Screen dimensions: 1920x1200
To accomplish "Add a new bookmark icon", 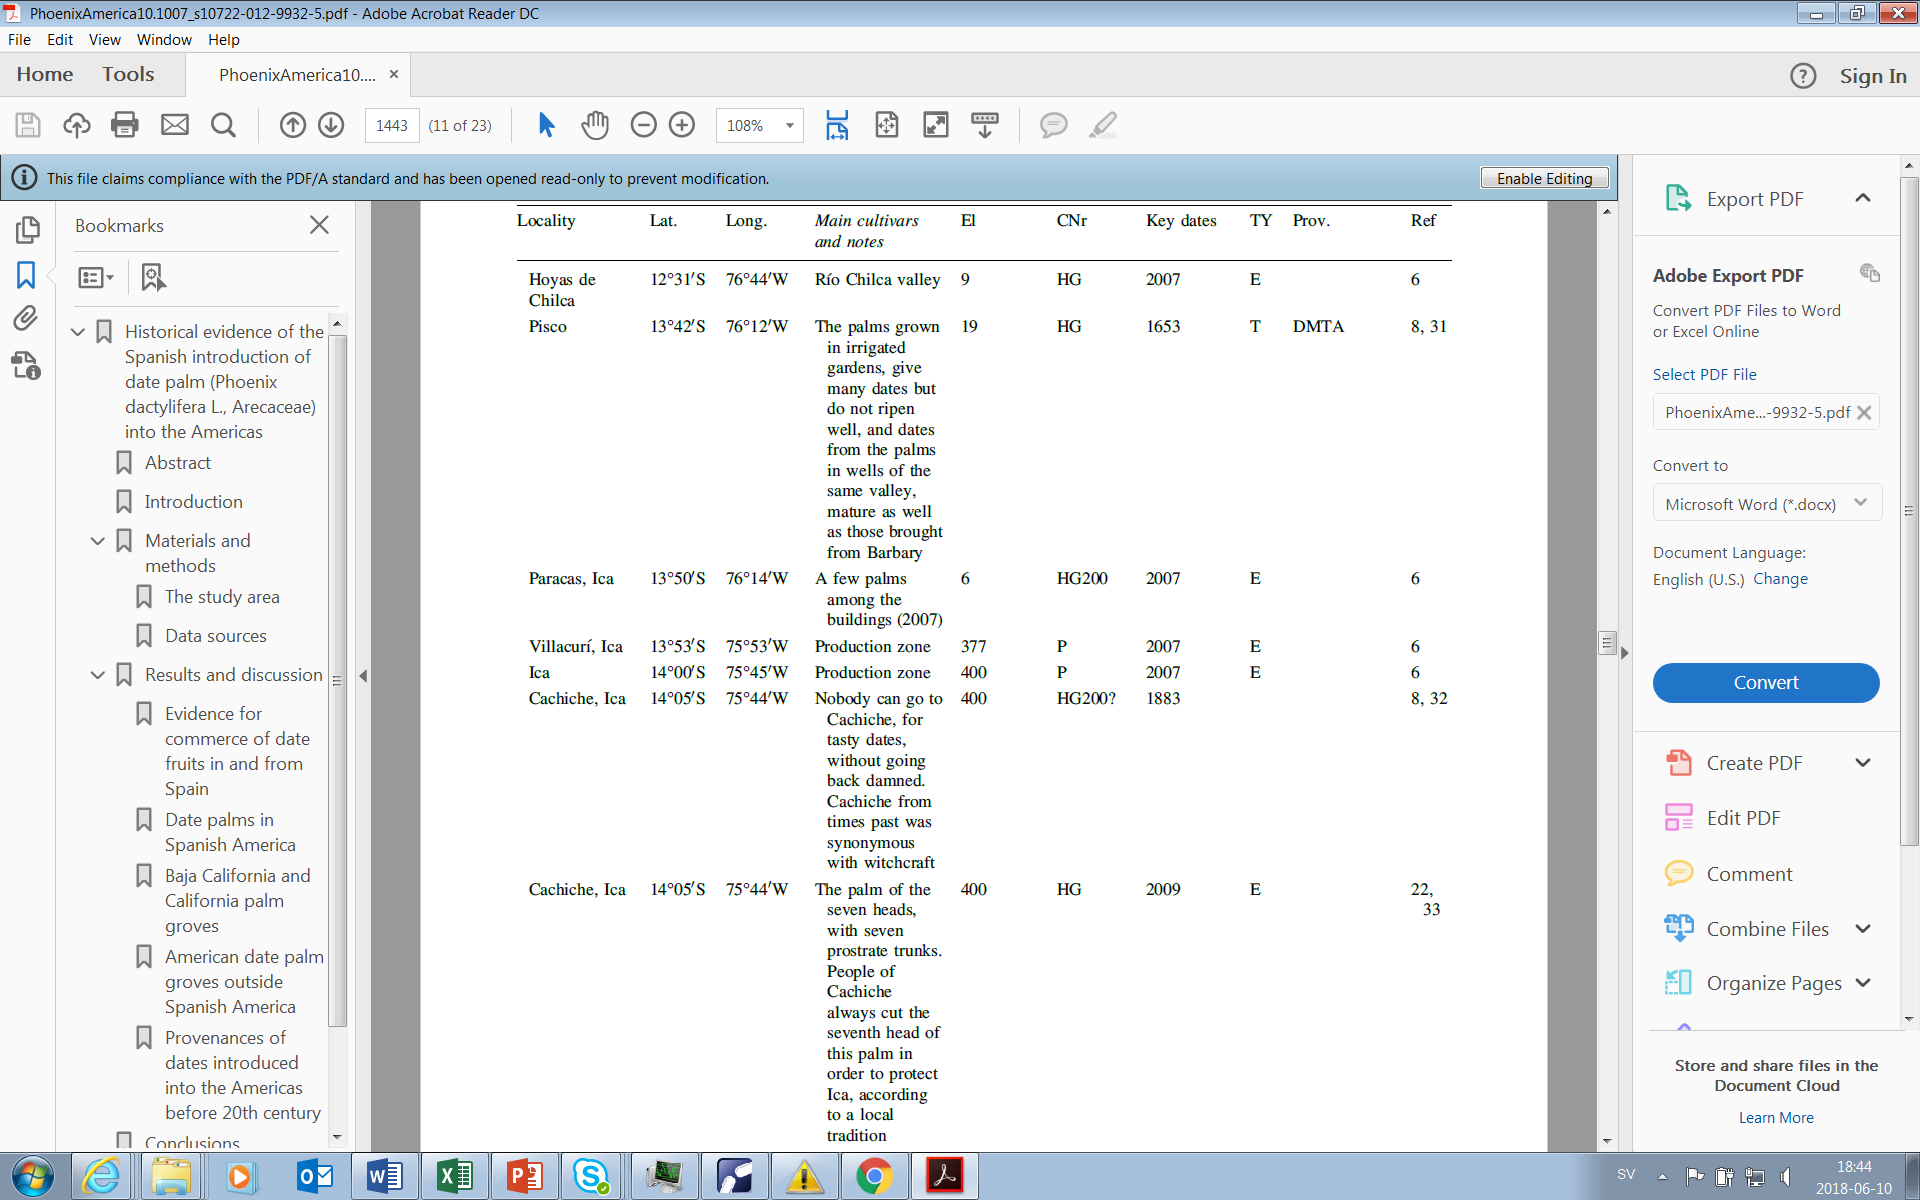I will [153, 277].
